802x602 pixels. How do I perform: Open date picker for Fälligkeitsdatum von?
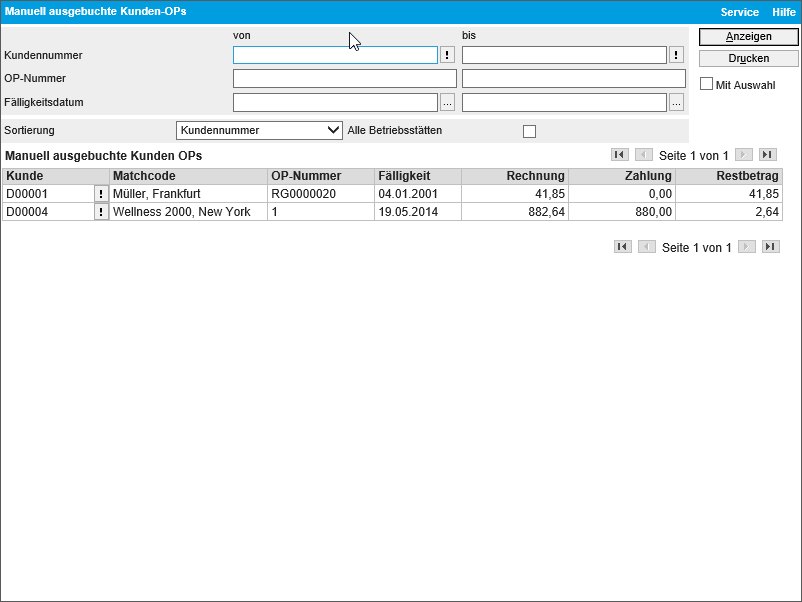tap(447, 103)
